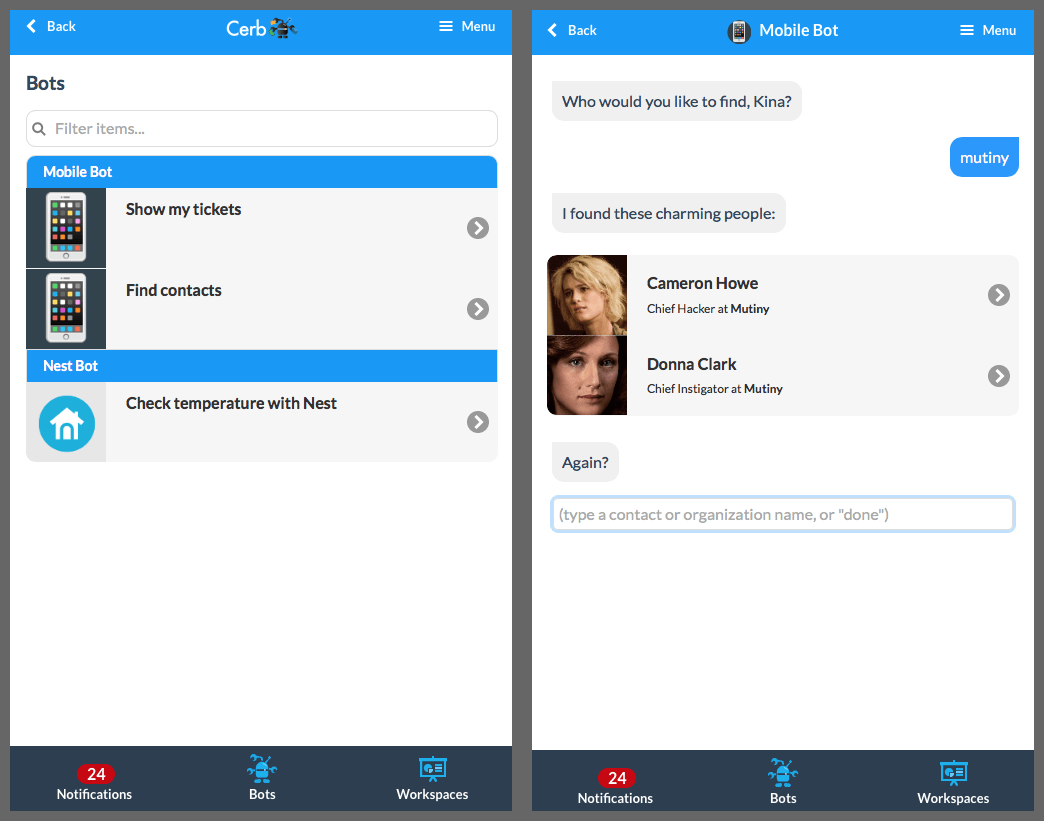Focus the contact or organization name input
The width and height of the screenshot is (1044, 821).
pos(782,514)
